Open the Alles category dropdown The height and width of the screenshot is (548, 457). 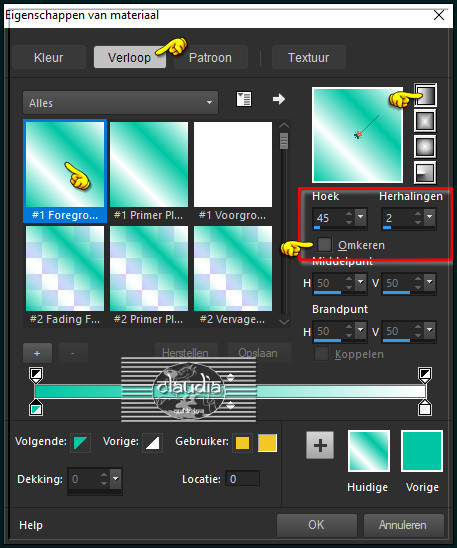tap(120, 103)
